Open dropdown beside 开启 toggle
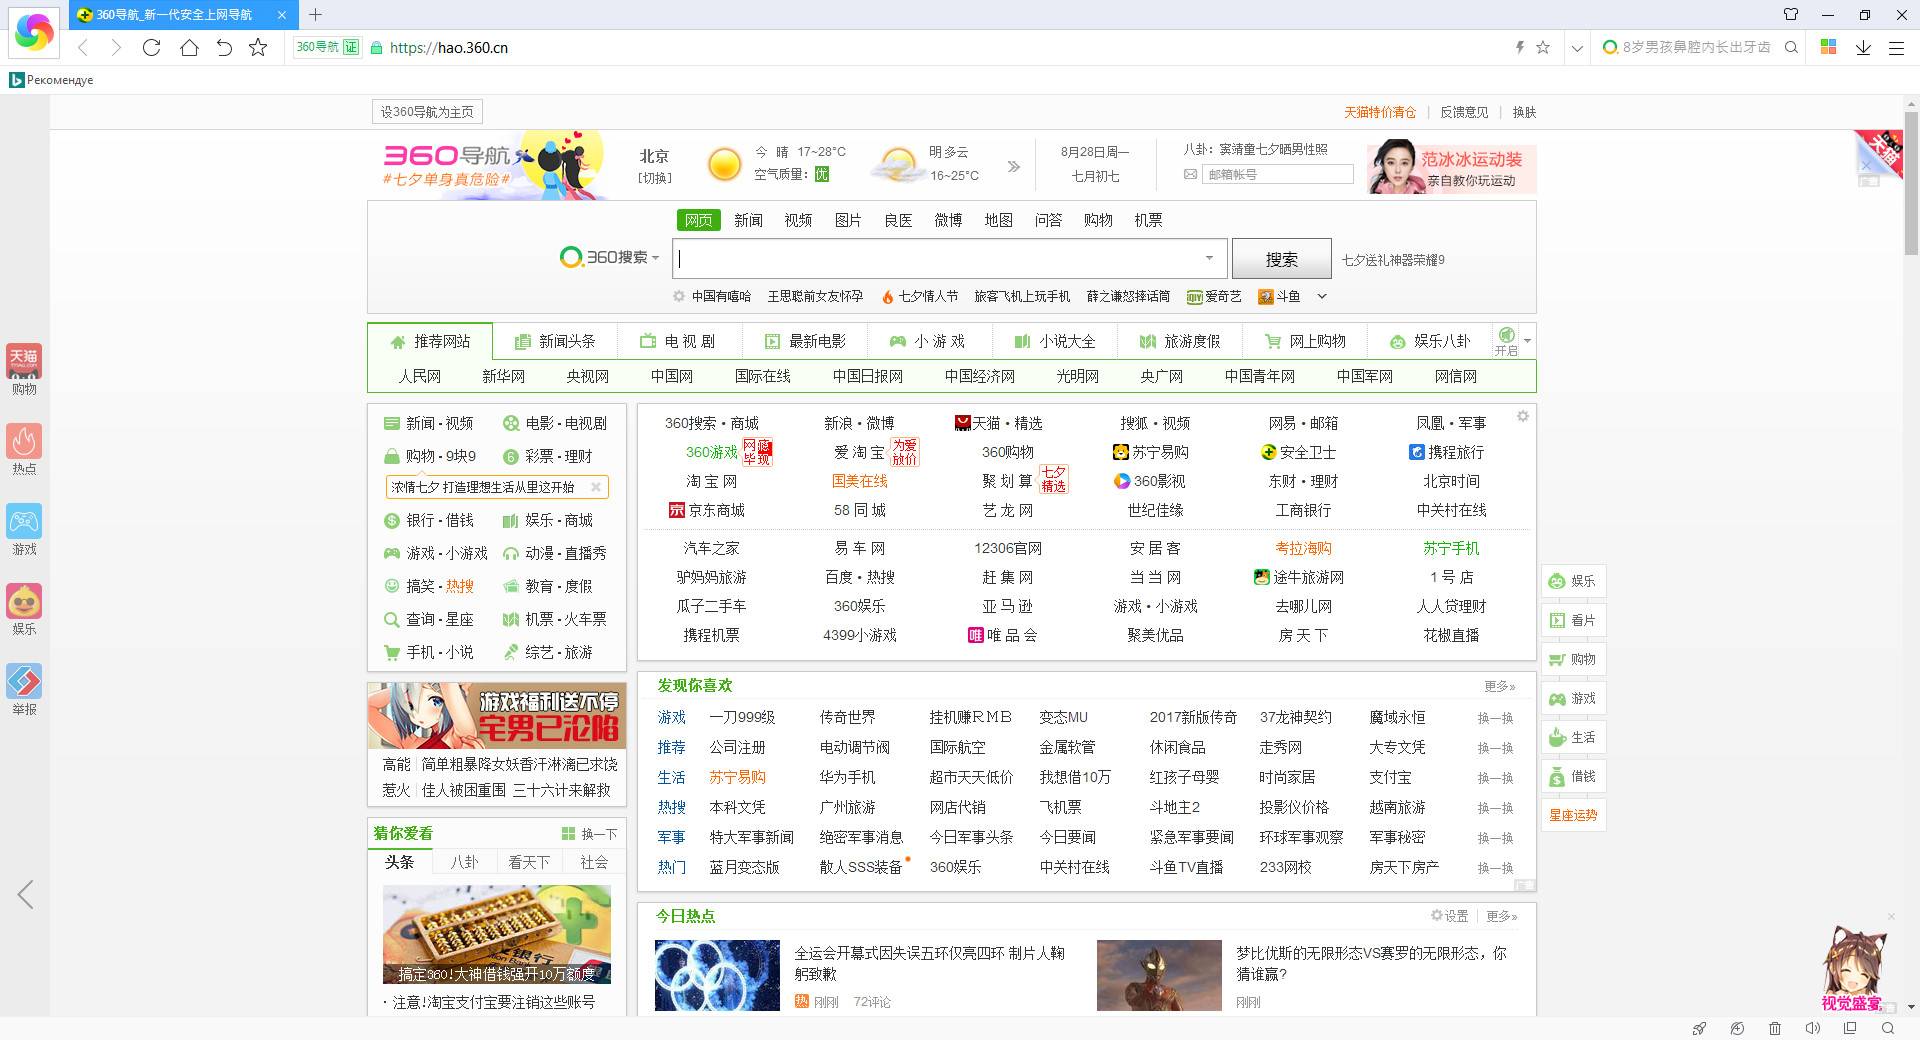Viewport: 1920px width, 1040px height. click(x=1527, y=341)
